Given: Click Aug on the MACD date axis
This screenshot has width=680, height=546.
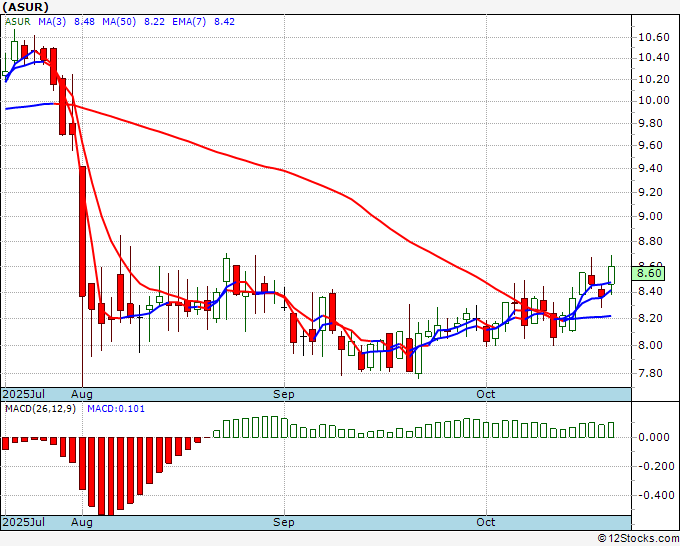Looking at the screenshot, I should tap(82, 522).
